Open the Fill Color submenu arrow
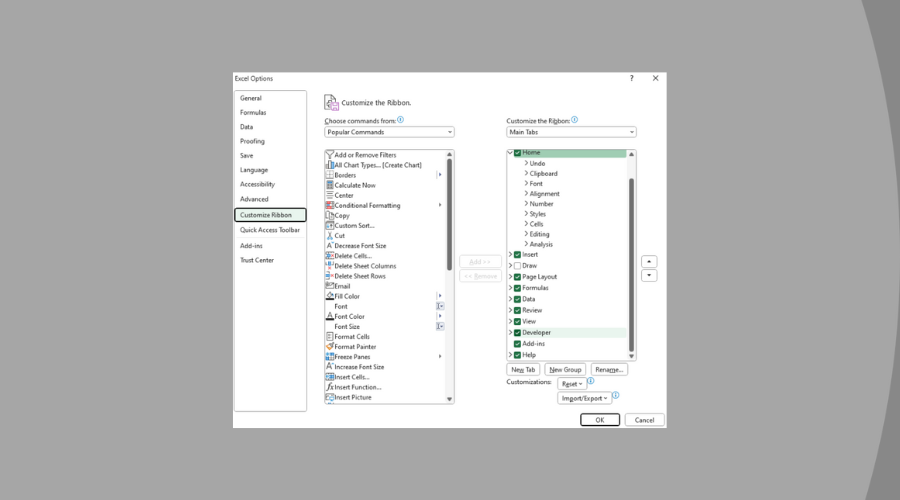The height and width of the screenshot is (500, 900). [440, 296]
